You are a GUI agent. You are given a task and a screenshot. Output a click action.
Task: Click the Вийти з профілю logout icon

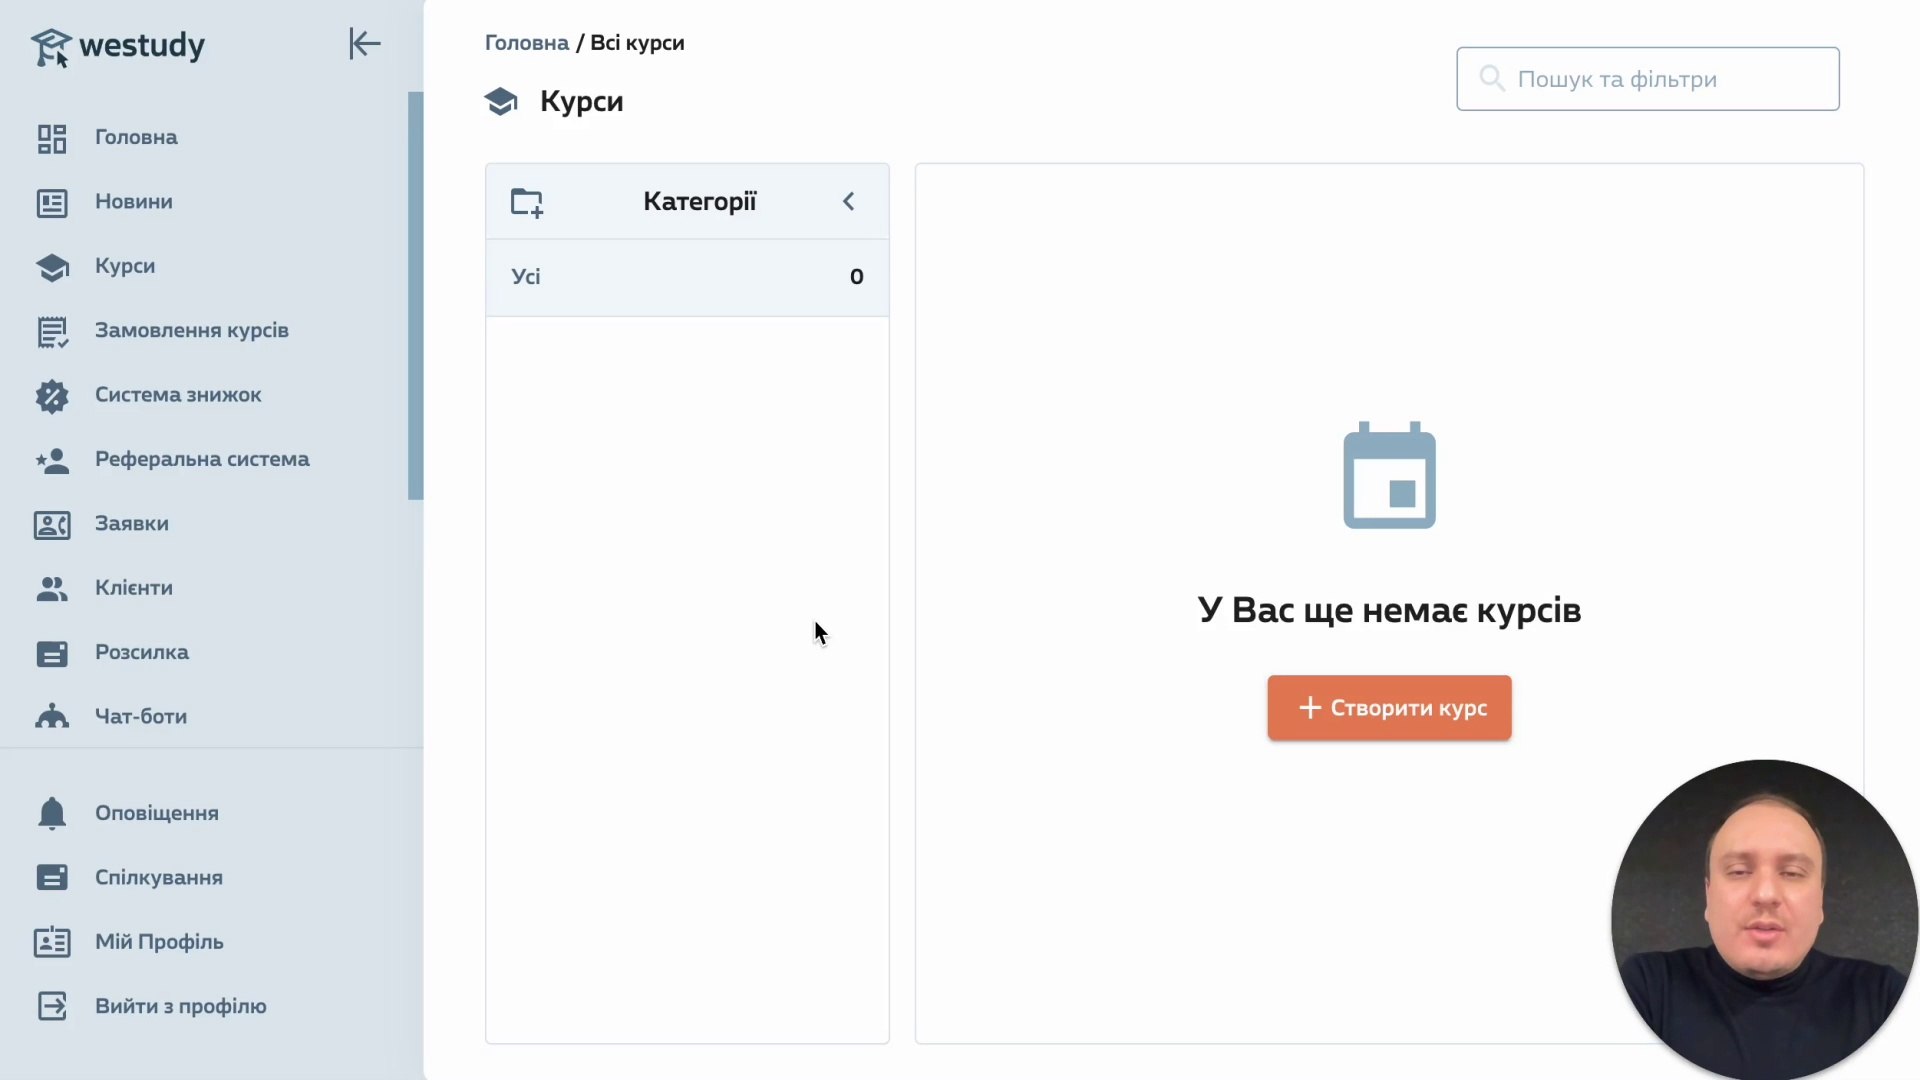click(52, 1006)
